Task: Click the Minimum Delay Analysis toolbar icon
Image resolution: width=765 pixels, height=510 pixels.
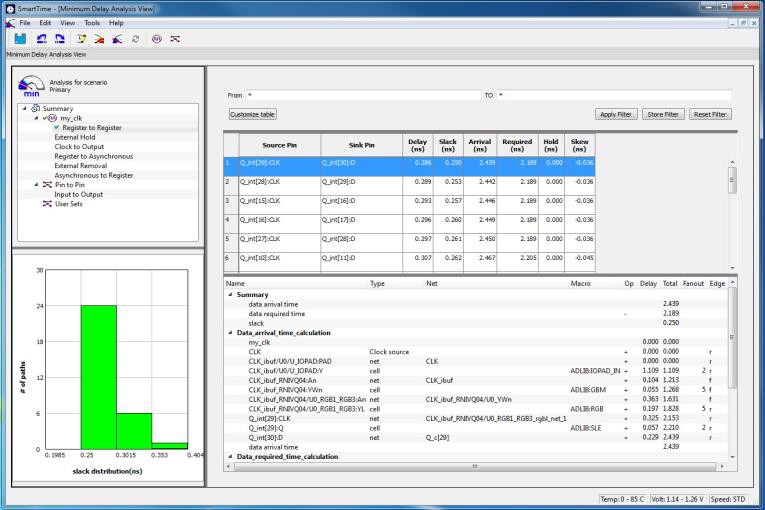Action: [118, 39]
